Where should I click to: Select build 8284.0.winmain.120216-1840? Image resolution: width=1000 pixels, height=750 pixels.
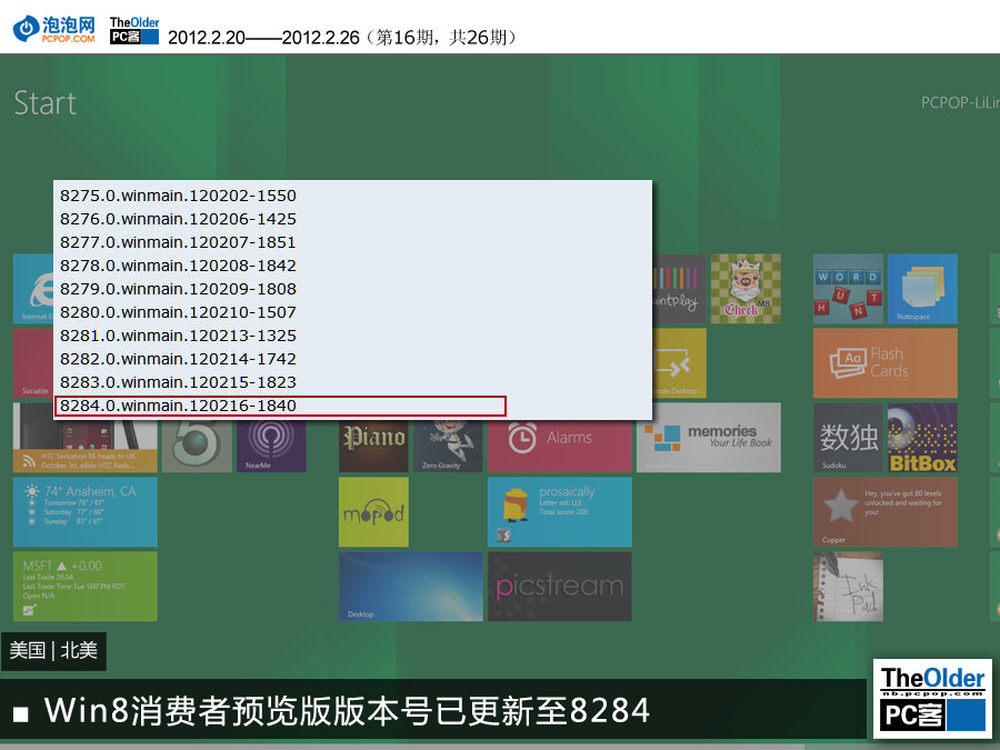click(x=281, y=406)
